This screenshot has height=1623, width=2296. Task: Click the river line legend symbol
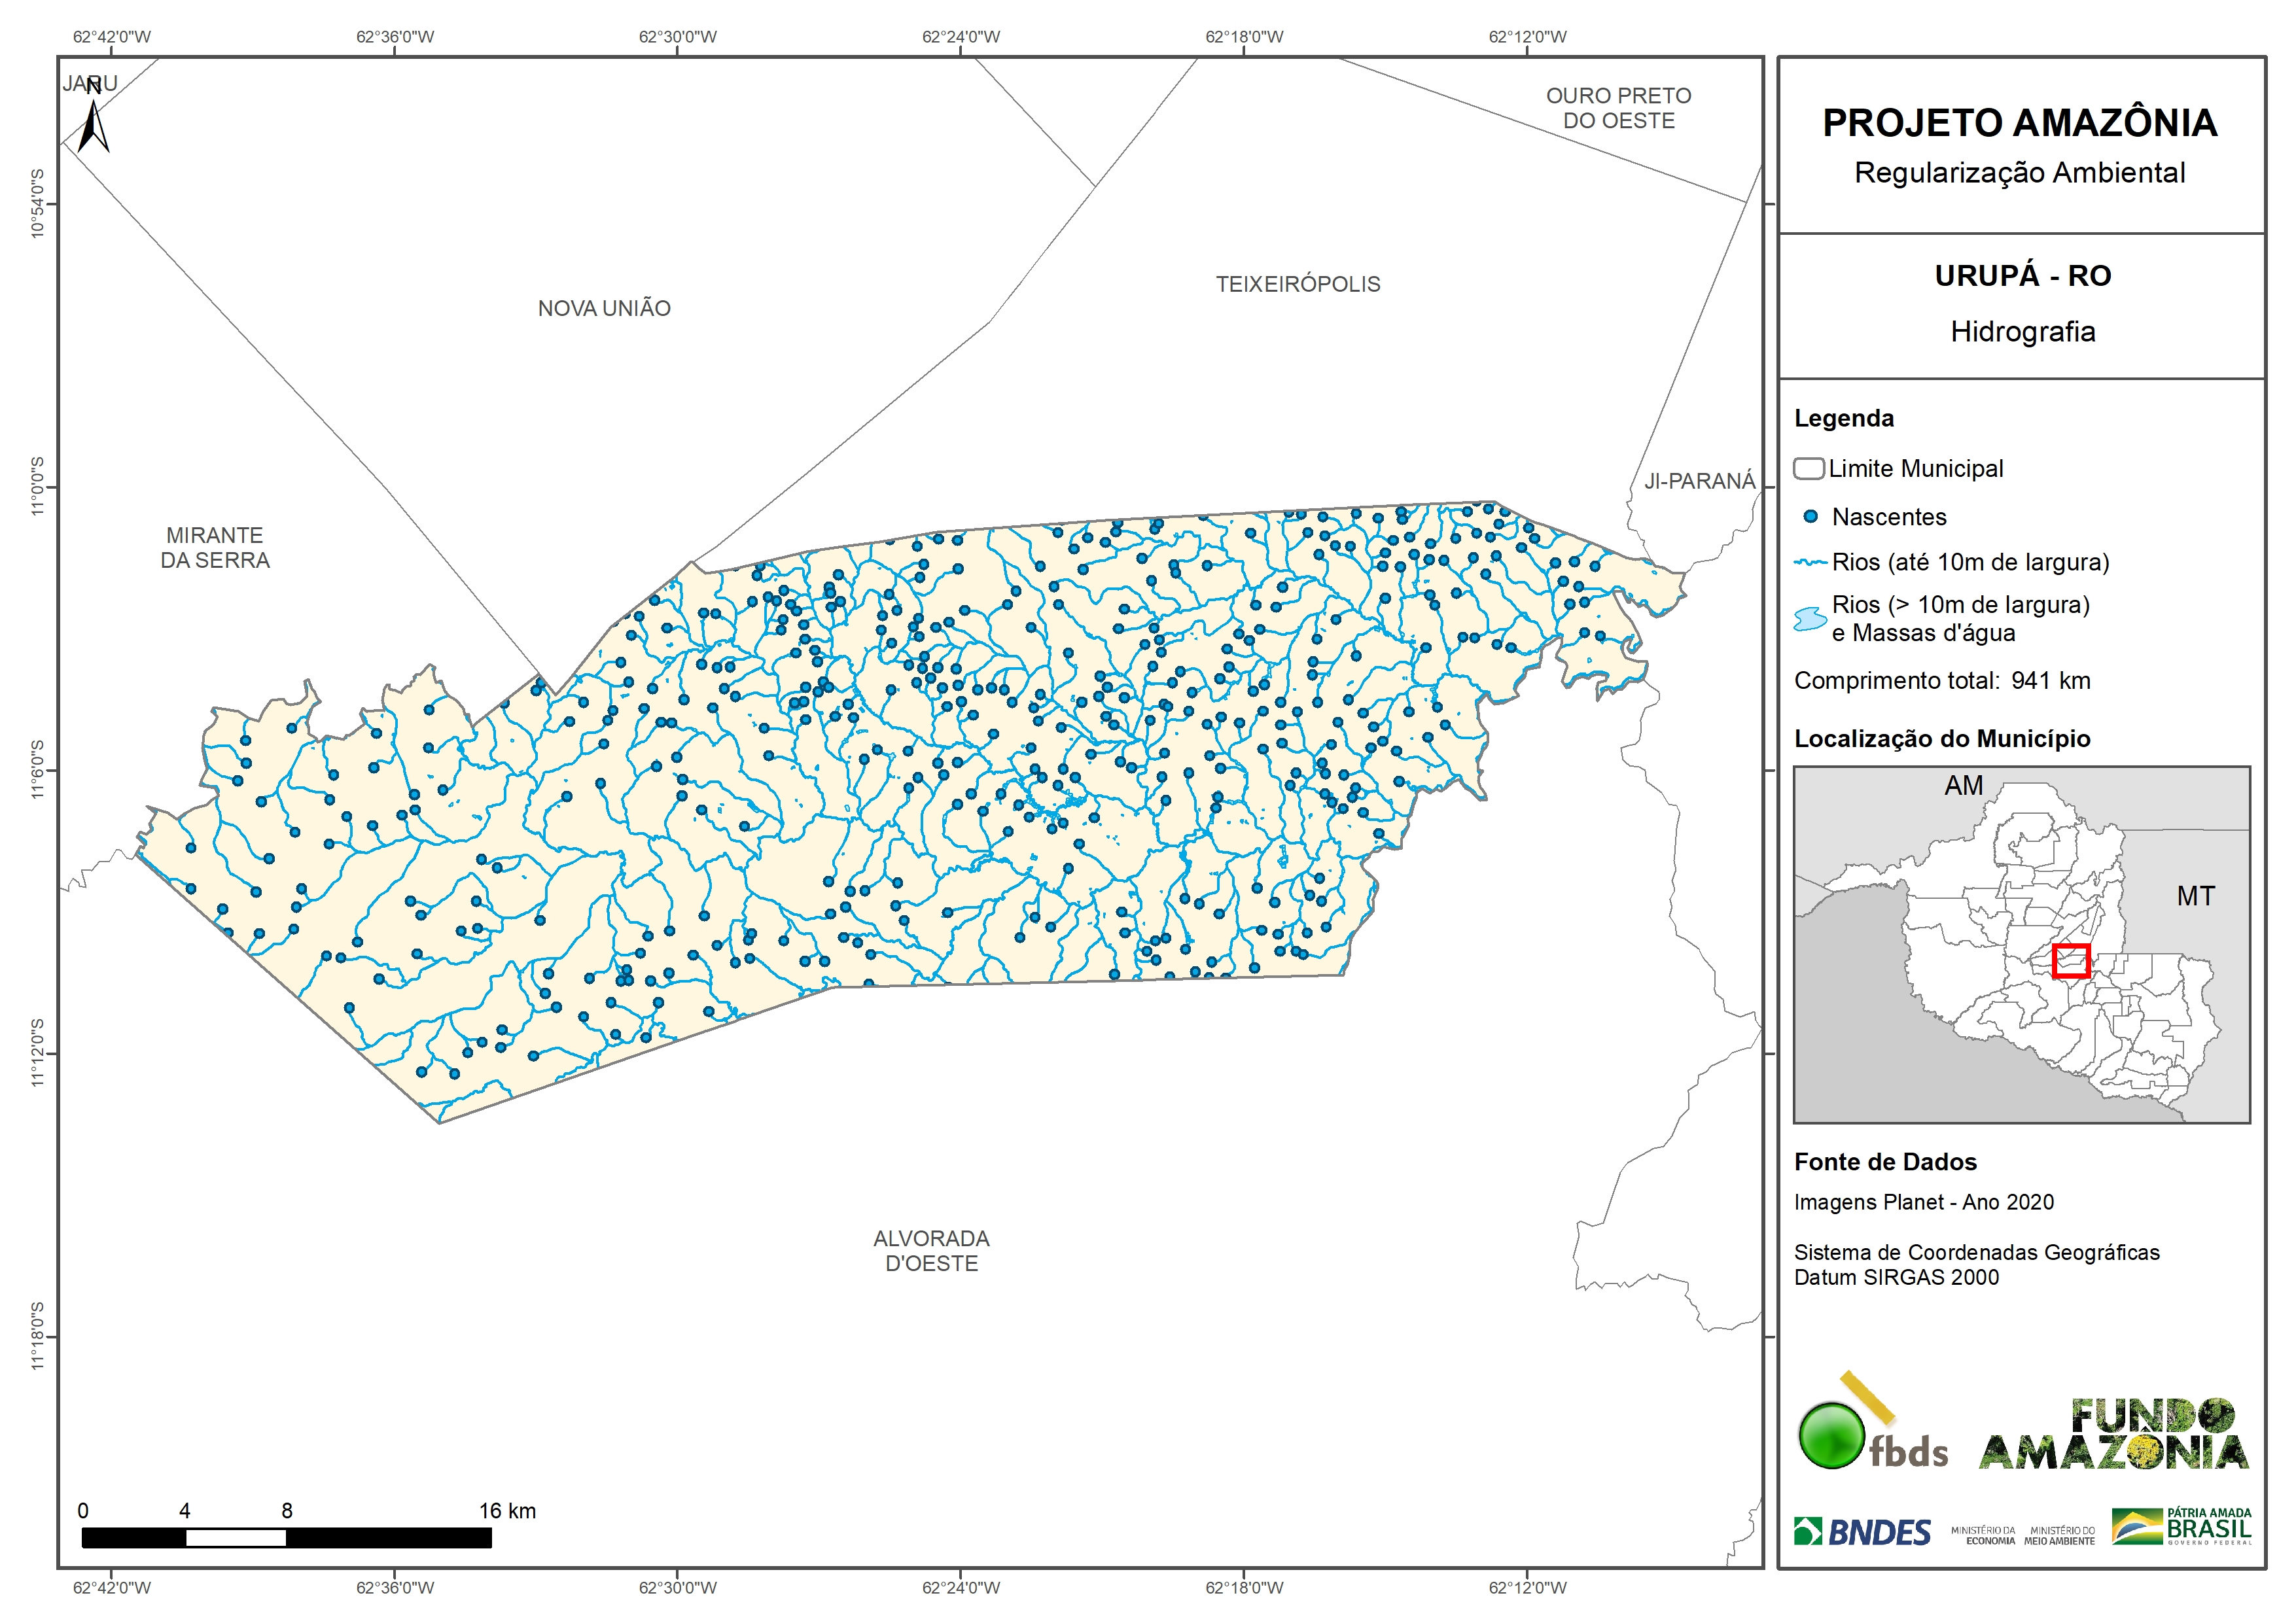(1810, 563)
